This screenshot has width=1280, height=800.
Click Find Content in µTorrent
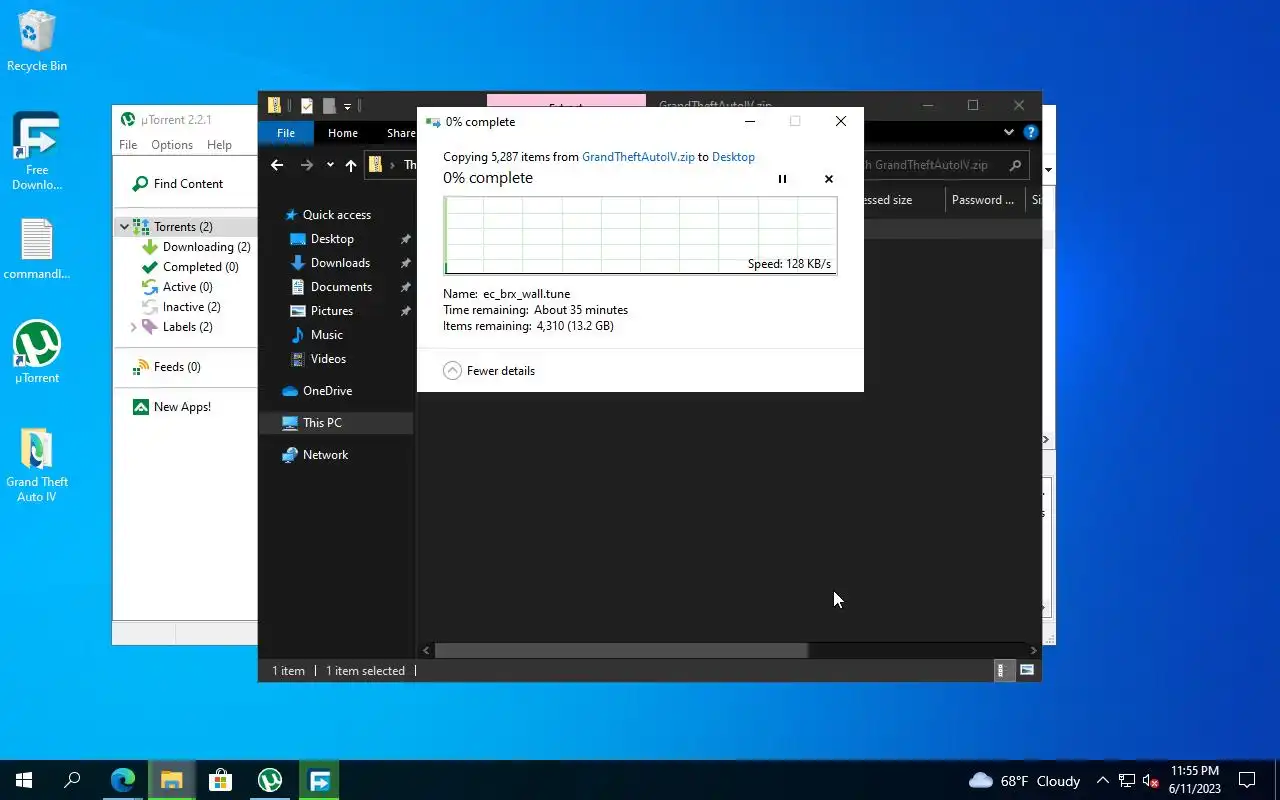click(x=178, y=184)
